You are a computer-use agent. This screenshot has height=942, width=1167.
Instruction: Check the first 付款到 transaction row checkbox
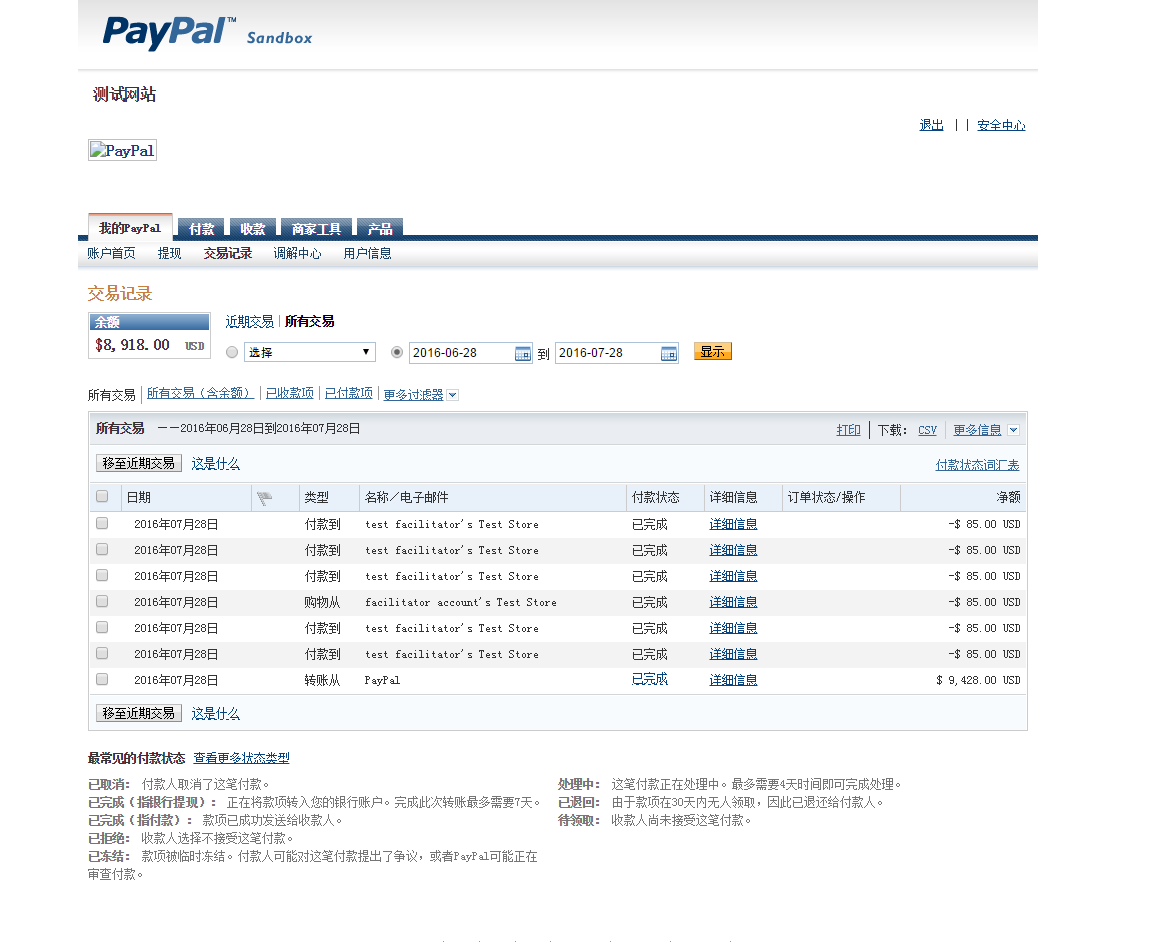[102, 523]
